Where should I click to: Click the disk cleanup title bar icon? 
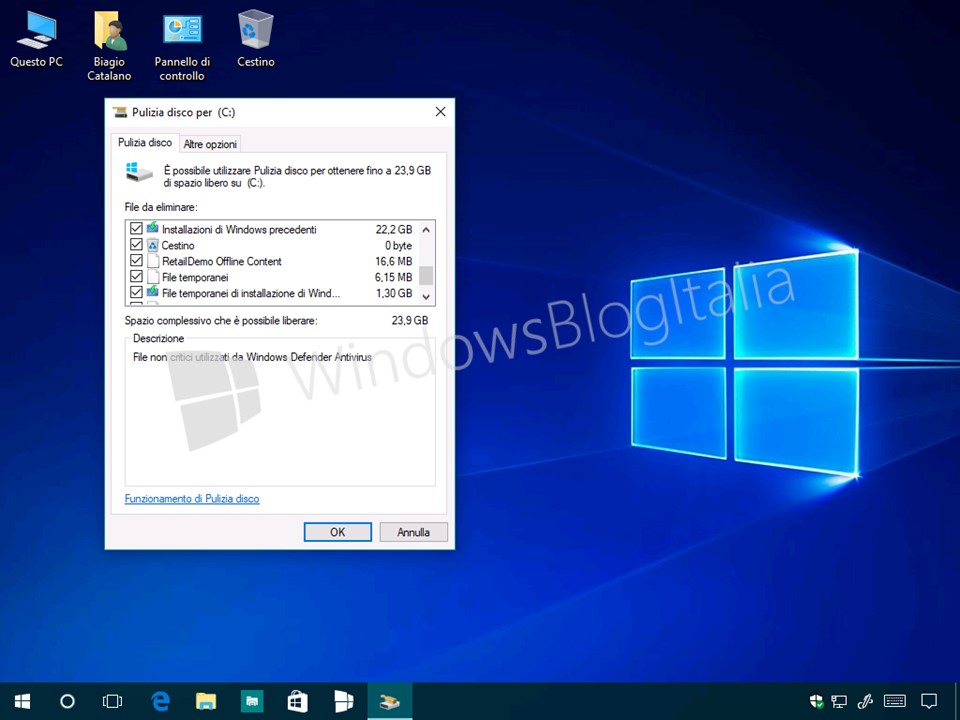120,112
